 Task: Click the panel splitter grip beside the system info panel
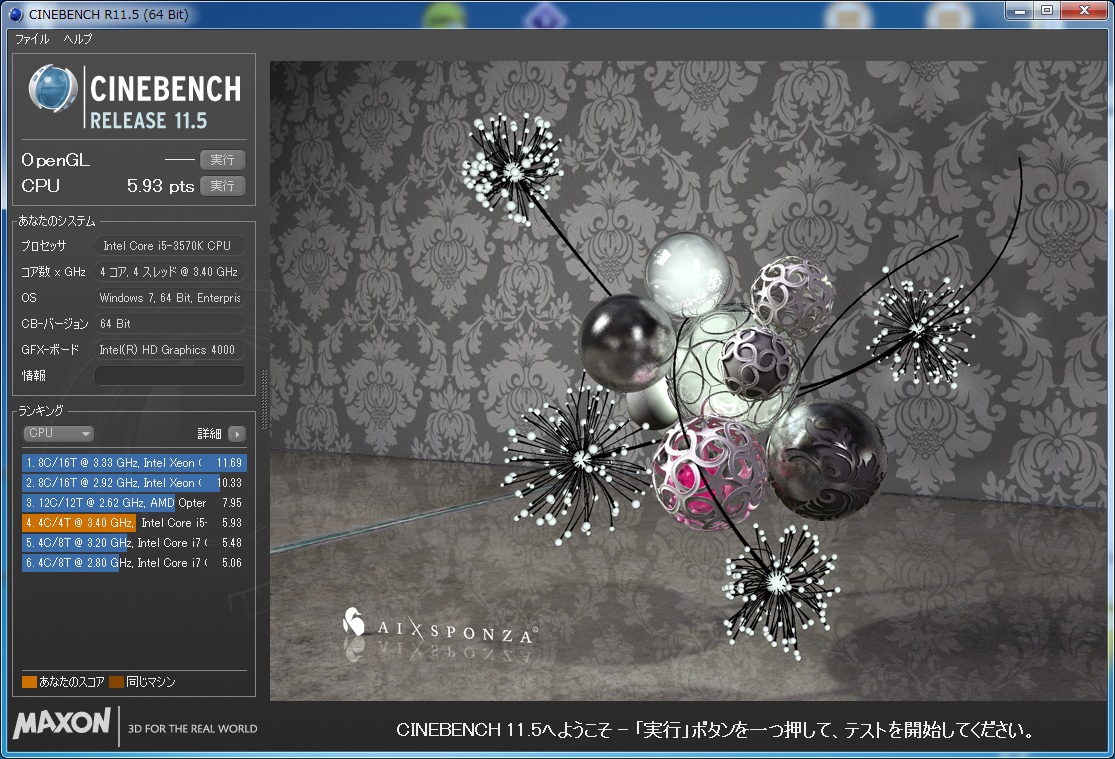click(x=265, y=399)
